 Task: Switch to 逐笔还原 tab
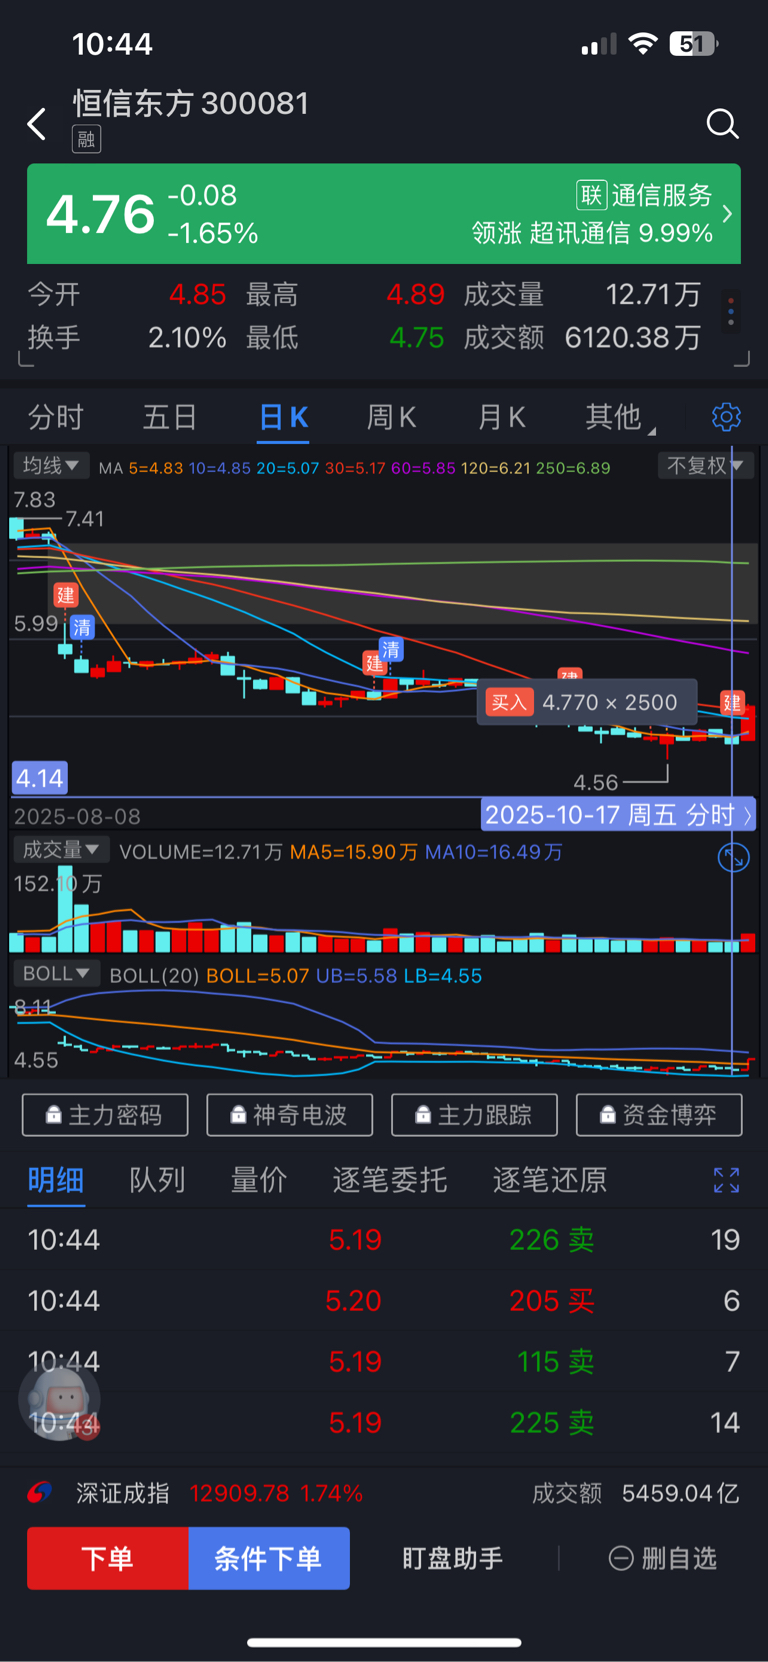point(550,1181)
